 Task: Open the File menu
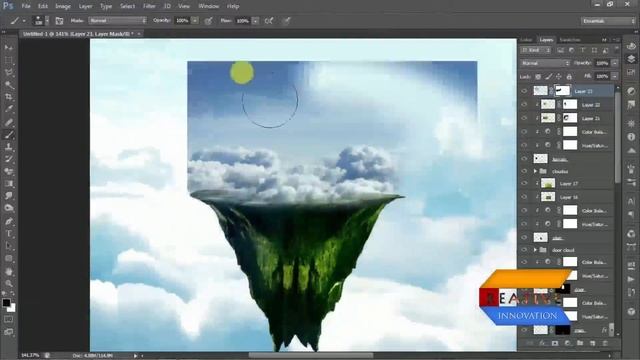26,6
